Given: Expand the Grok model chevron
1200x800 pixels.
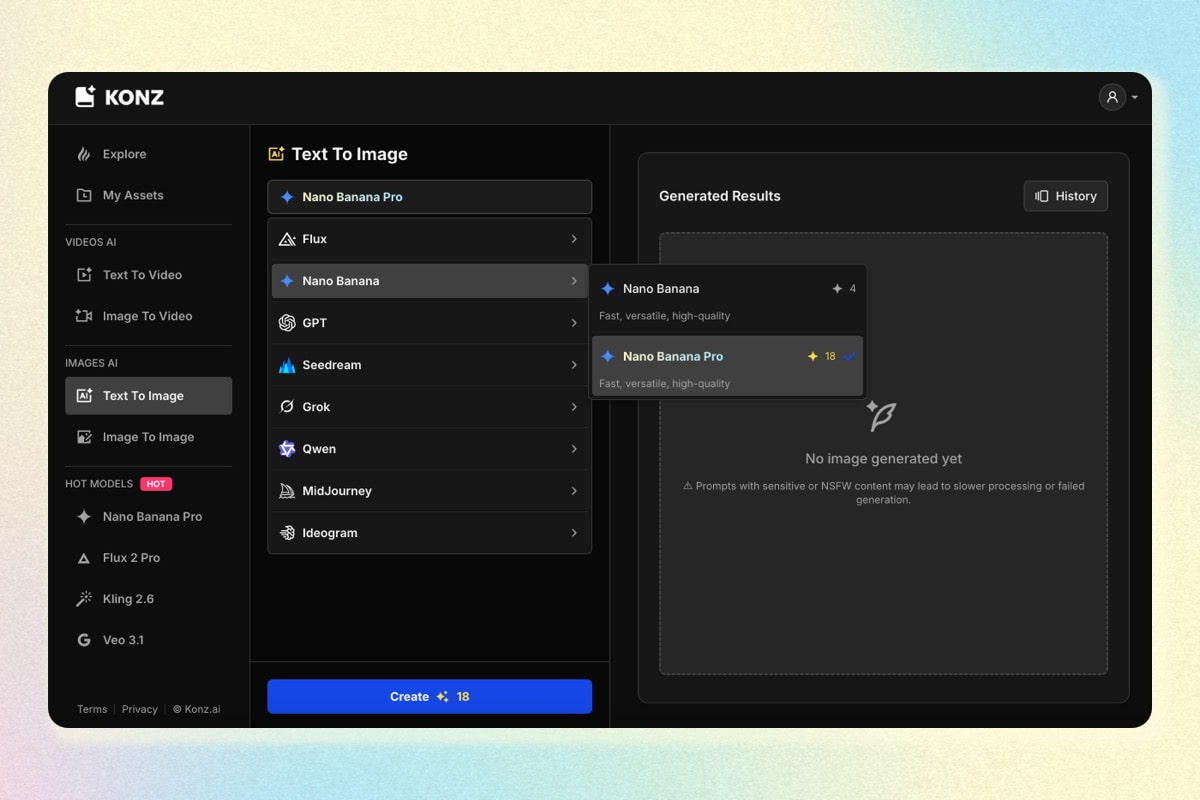Looking at the screenshot, I should click(574, 407).
